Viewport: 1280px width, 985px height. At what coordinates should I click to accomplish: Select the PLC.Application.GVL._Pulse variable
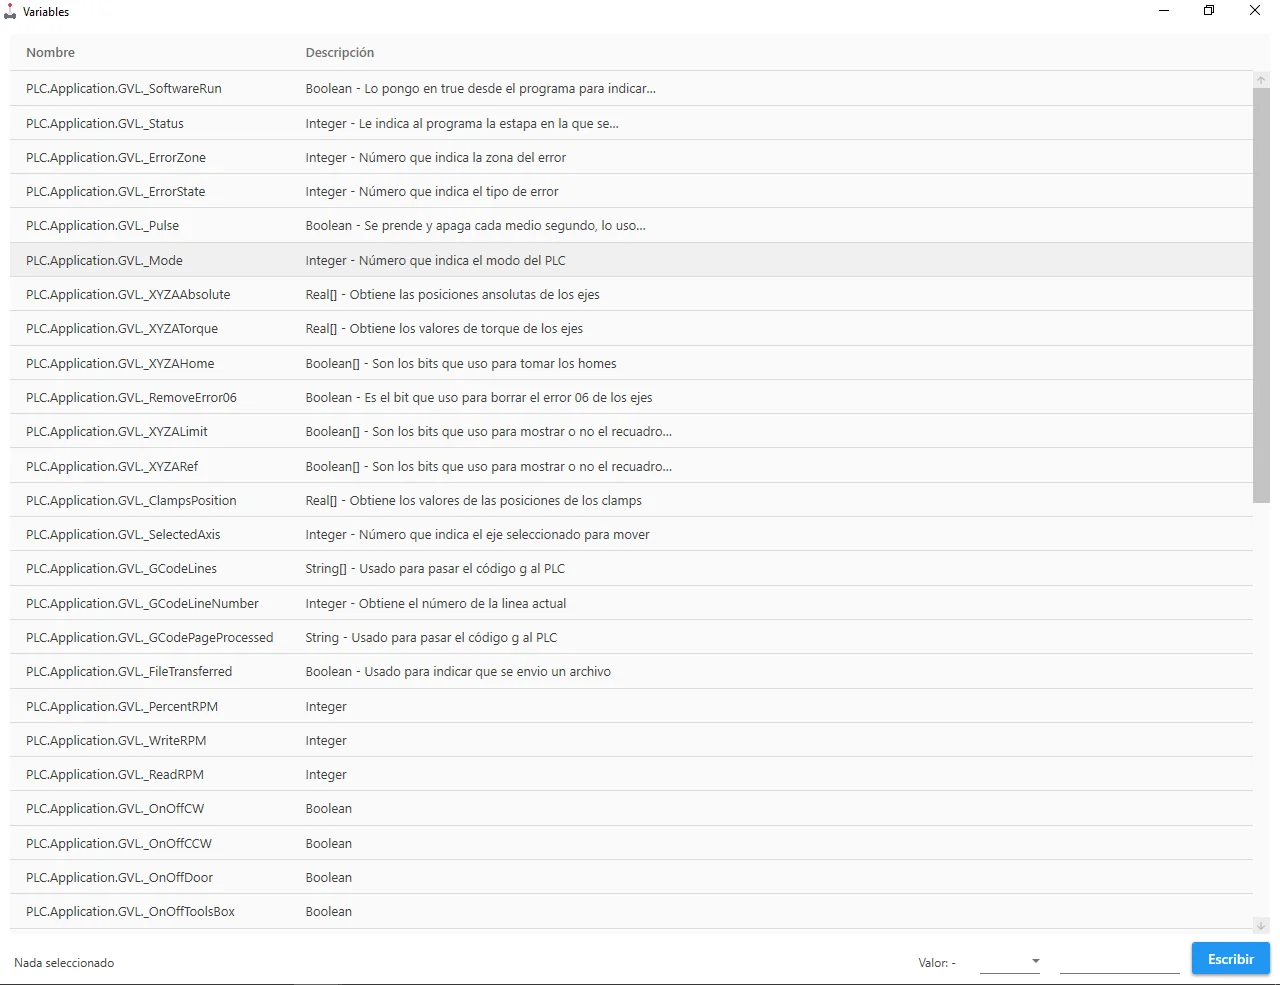pyautogui.click(x=631, y=225)
